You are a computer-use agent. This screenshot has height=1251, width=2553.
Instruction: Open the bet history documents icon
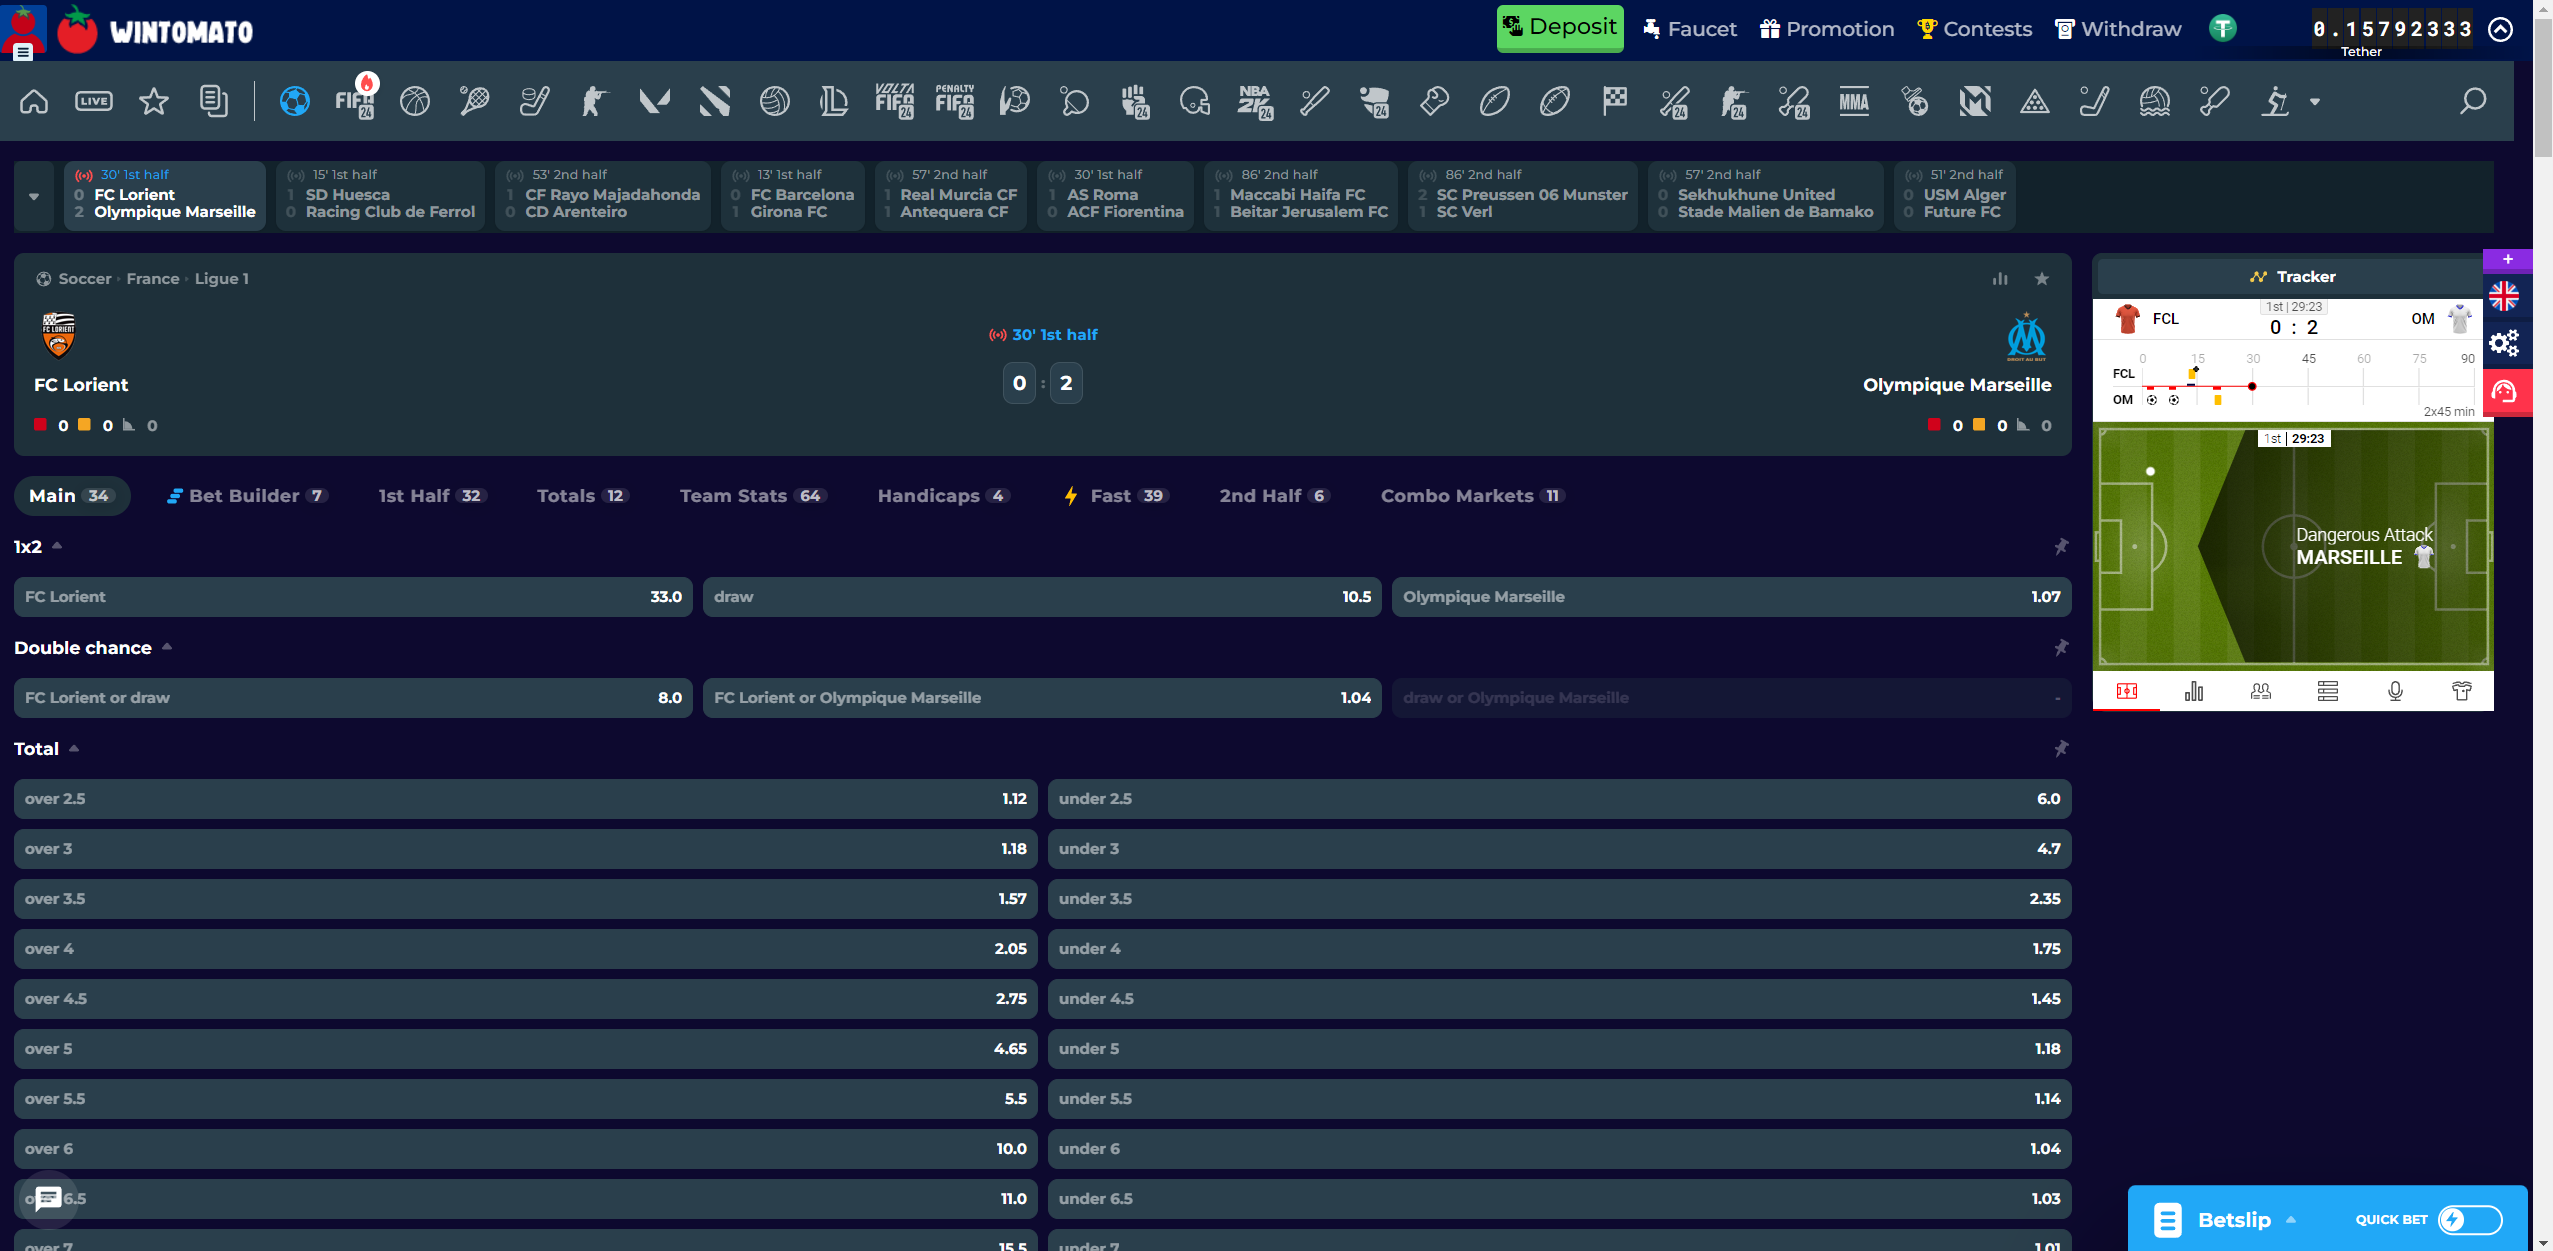coord(214,101)
